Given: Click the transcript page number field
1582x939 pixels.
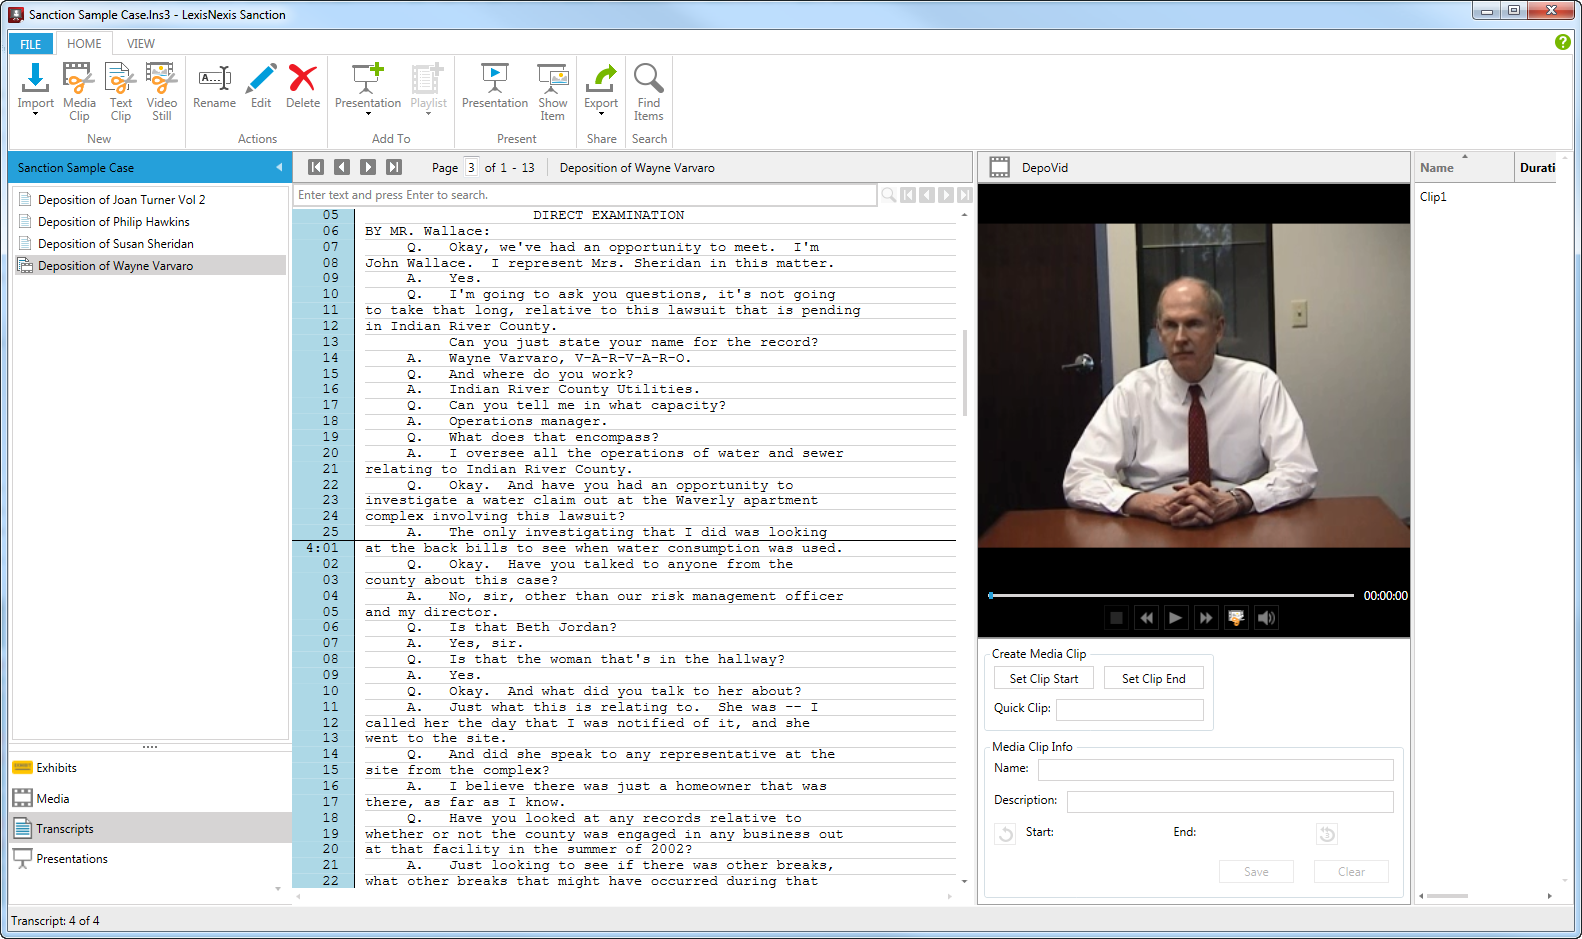Looking at the screenshot, I should pos(471,167).
